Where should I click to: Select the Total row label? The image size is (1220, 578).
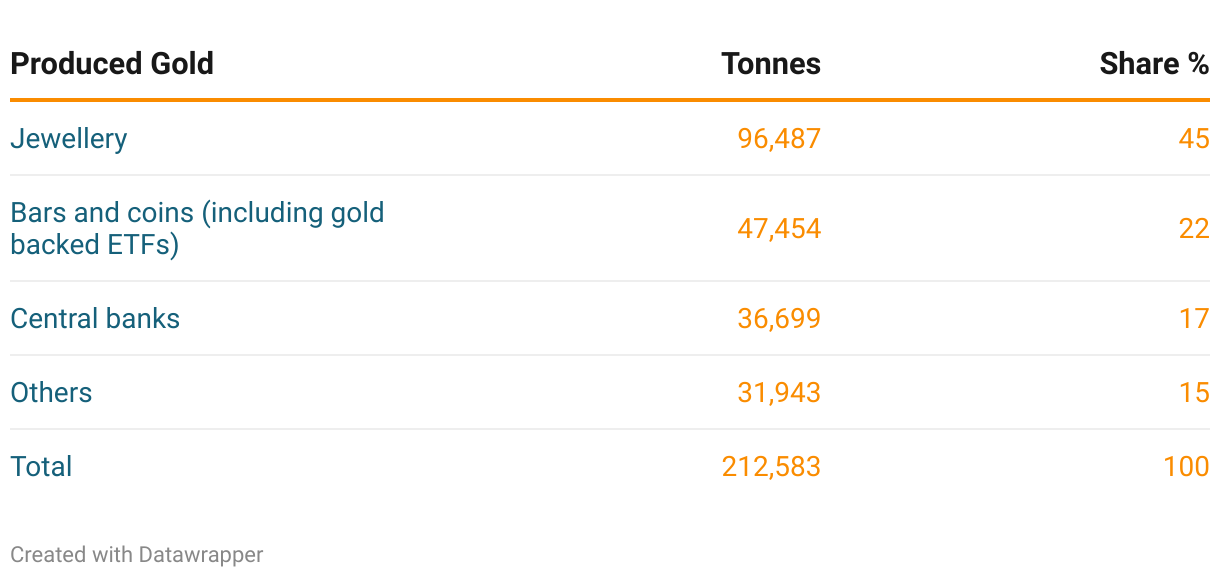(41, 466)
